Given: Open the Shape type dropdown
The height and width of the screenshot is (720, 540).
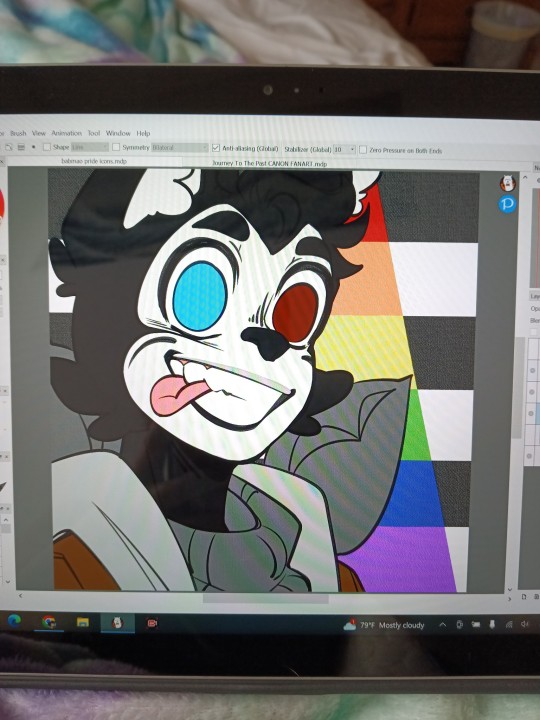Looking at the screenshot, I should click(x=90, y=147).
